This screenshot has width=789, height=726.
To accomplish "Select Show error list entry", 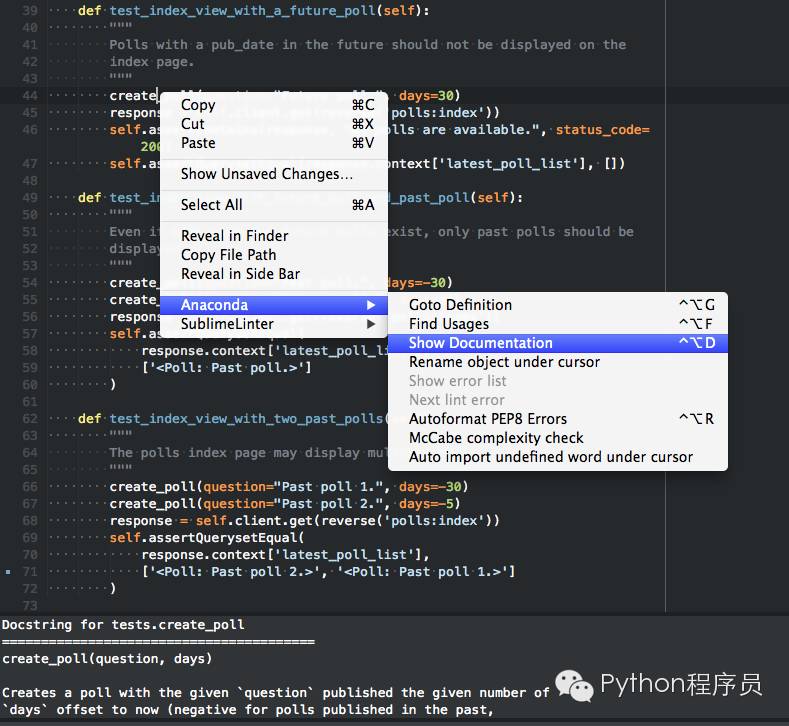I will 558,381.
